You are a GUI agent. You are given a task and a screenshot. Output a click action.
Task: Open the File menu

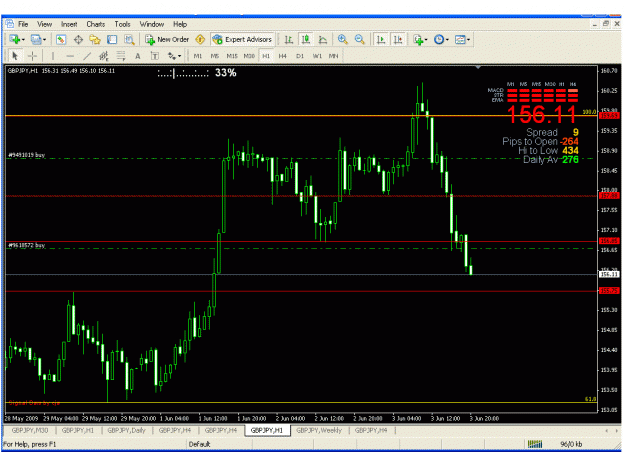pos(23,24)
